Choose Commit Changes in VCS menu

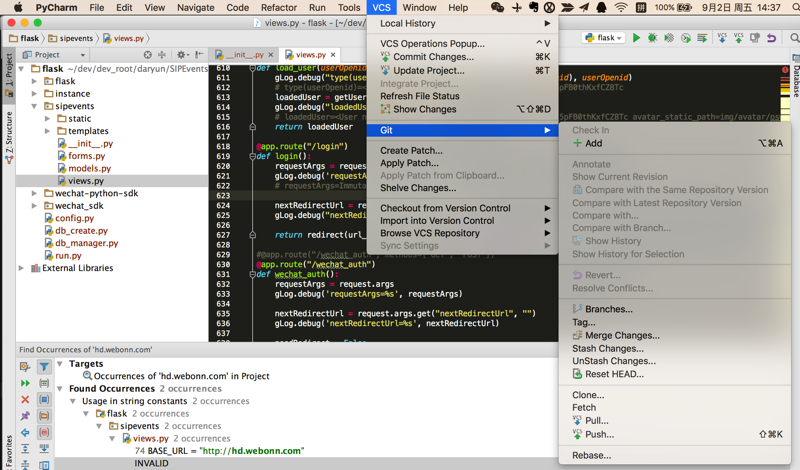(x=433, y=57)
